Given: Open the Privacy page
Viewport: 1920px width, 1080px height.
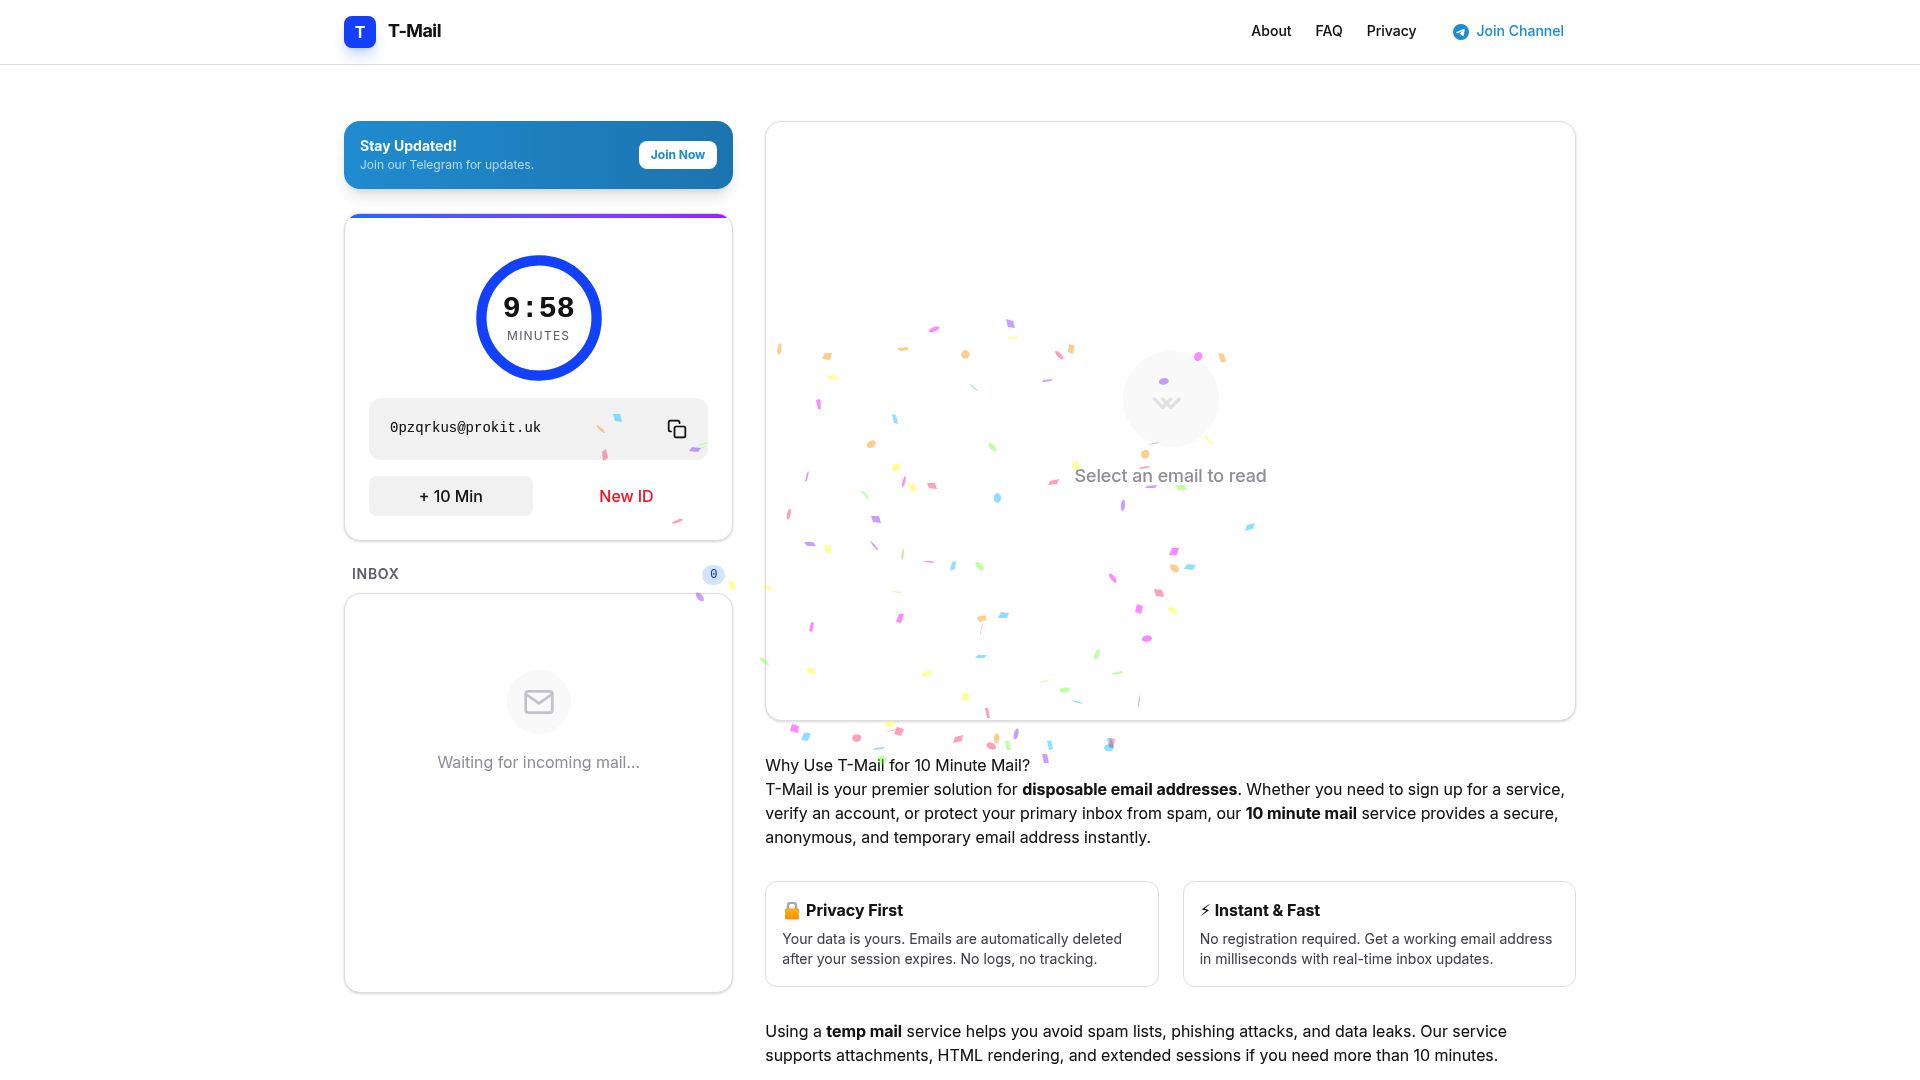Looking at the screenshot, I should (x=1391, y=31).
